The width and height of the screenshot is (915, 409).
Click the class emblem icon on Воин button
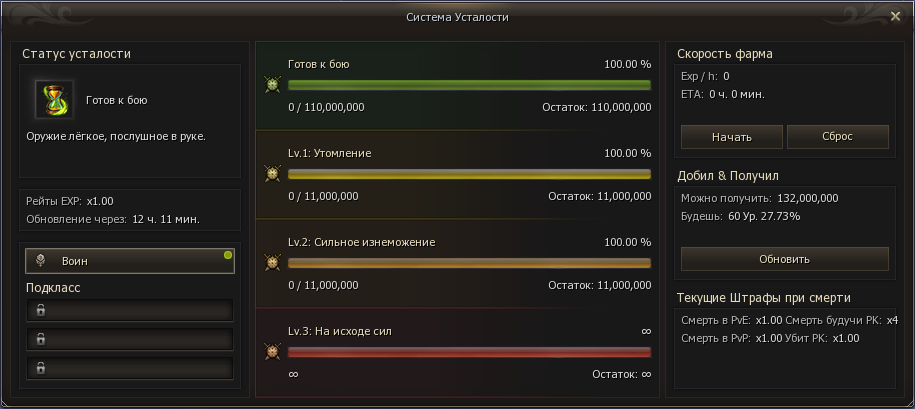[40, 261]
